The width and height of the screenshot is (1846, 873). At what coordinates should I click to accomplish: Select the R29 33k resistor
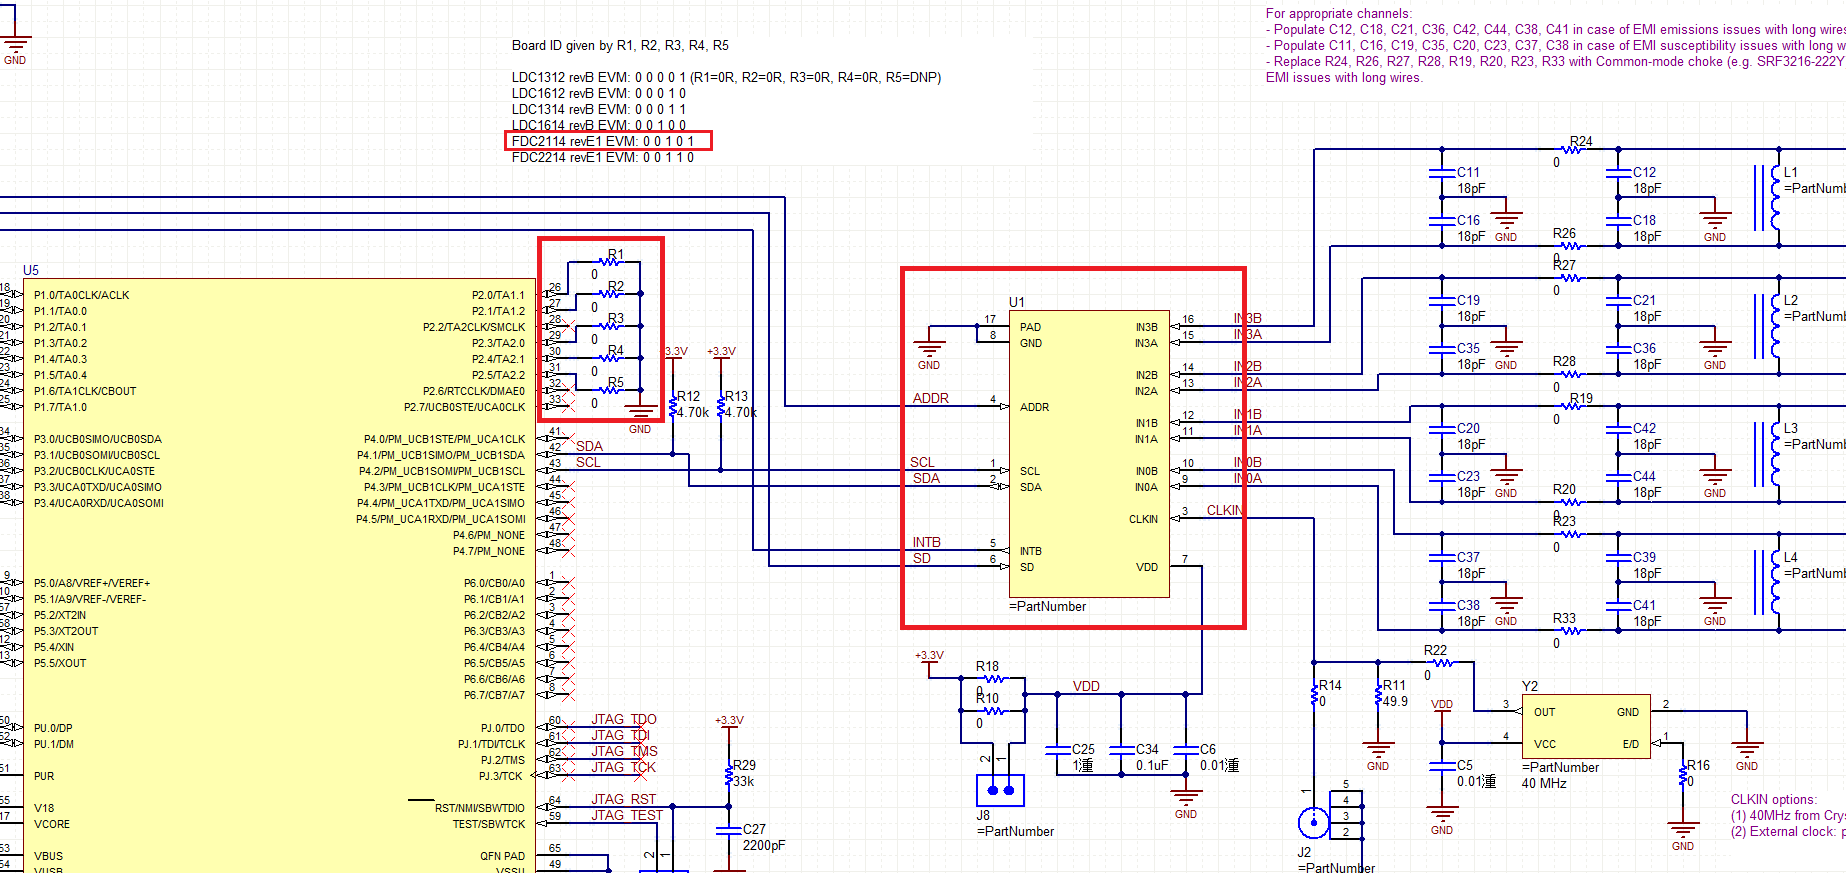pos(729,774)
